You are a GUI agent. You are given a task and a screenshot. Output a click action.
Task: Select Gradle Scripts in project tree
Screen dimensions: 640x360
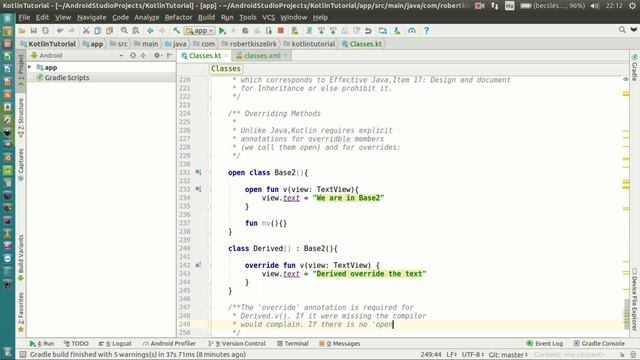point(63,78)
